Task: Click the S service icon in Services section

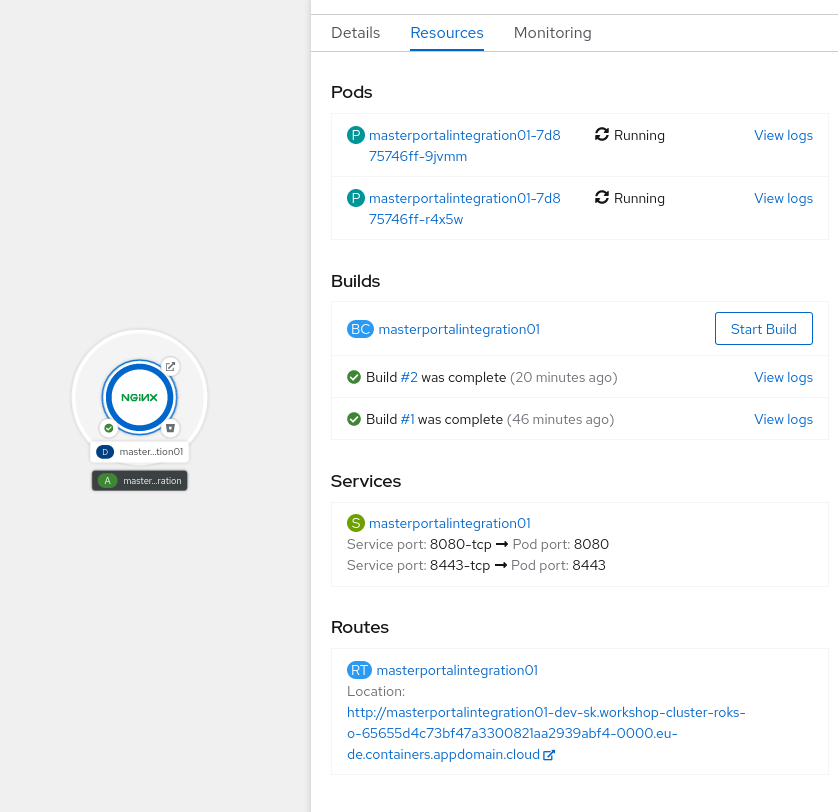Action: point(356,523)
